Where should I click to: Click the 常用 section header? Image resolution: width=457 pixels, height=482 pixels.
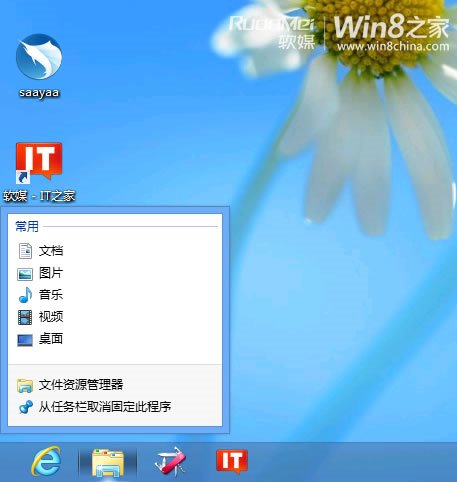27,227
